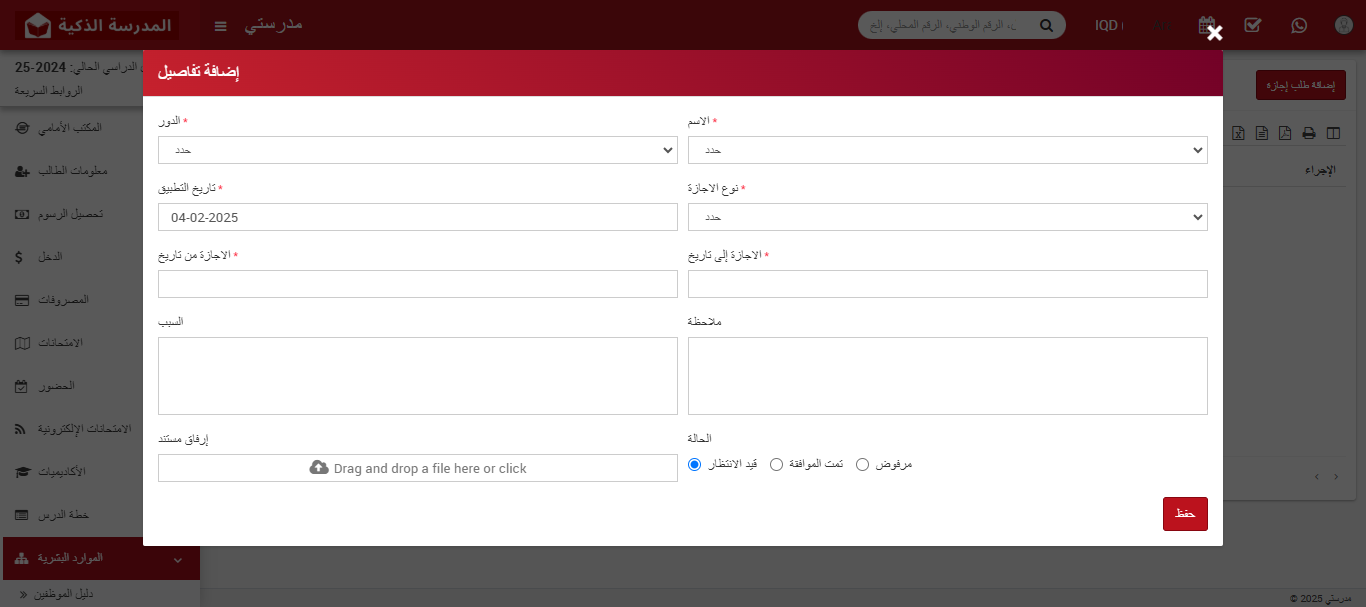The height and width of the screenshot is (607, 1366).
Task: Click the حفظ save button
Action: (x=1185, y=514)
